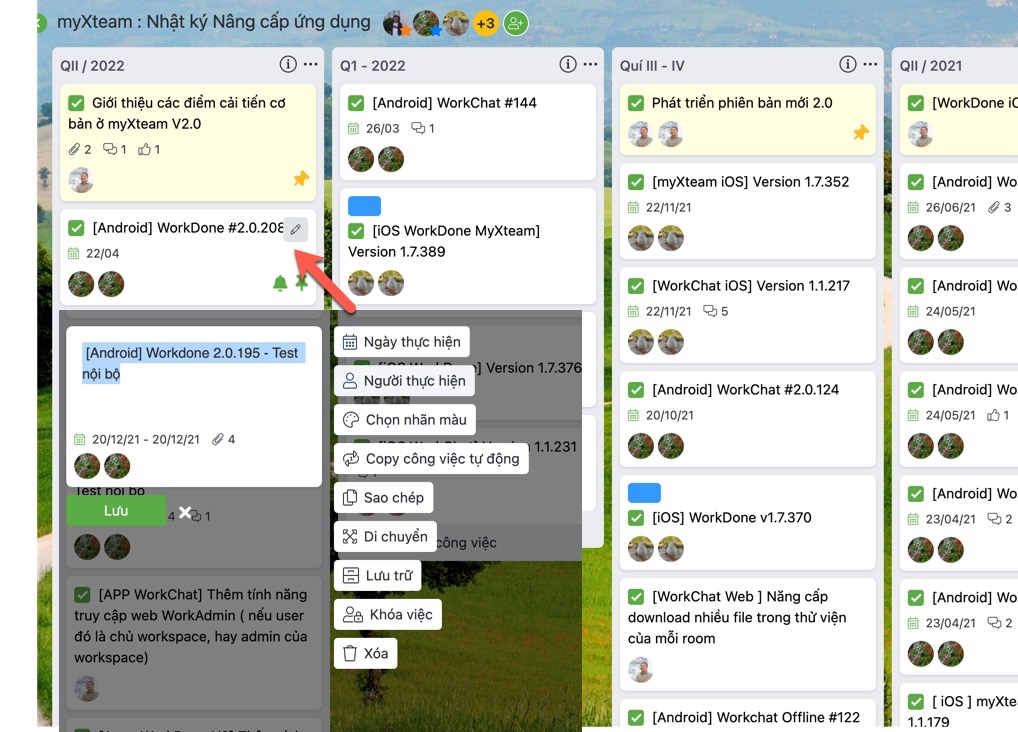The image size is (1018, 732).
Task: Select Ngày thực hiện menu option
Action: (x=401, y=342)
